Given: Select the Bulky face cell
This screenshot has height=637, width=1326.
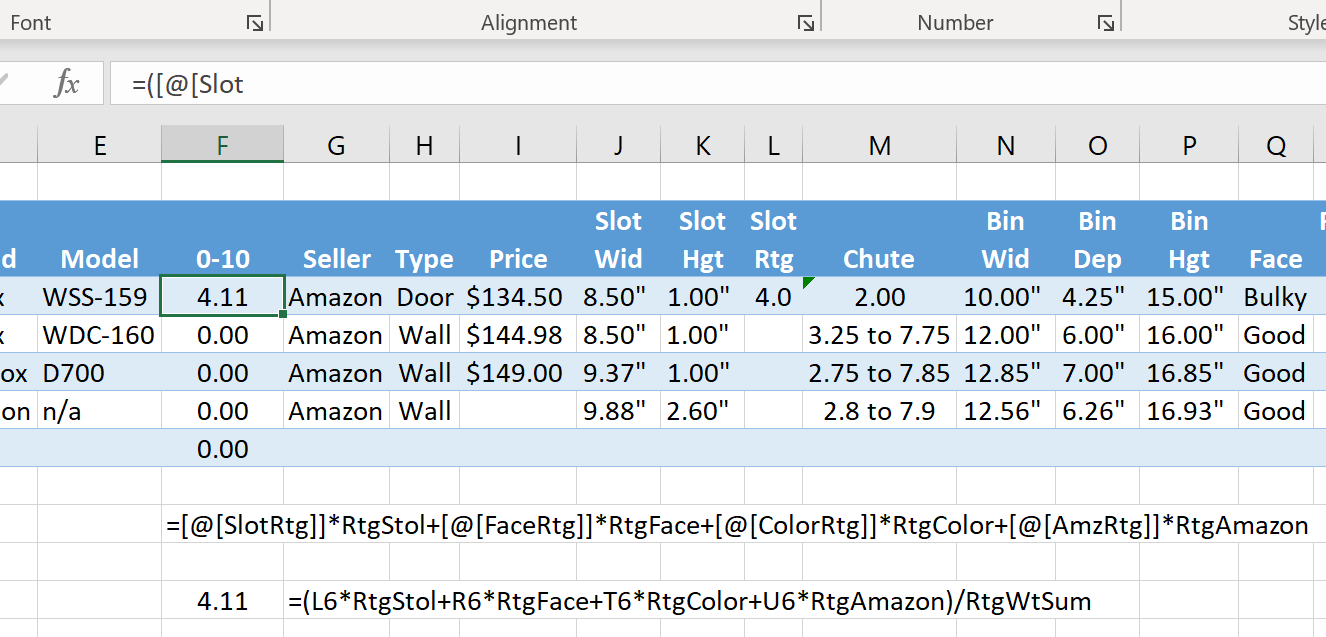Looking at the screenshot, I should pos(1275,297).
